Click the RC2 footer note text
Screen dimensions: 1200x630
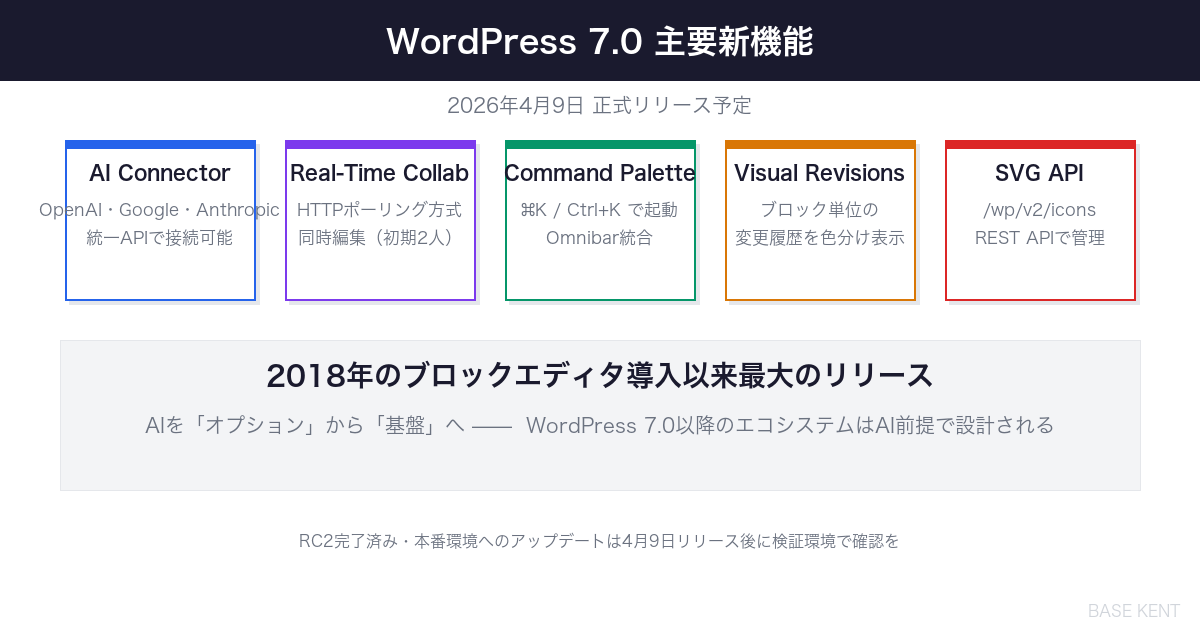pos(600,542)
